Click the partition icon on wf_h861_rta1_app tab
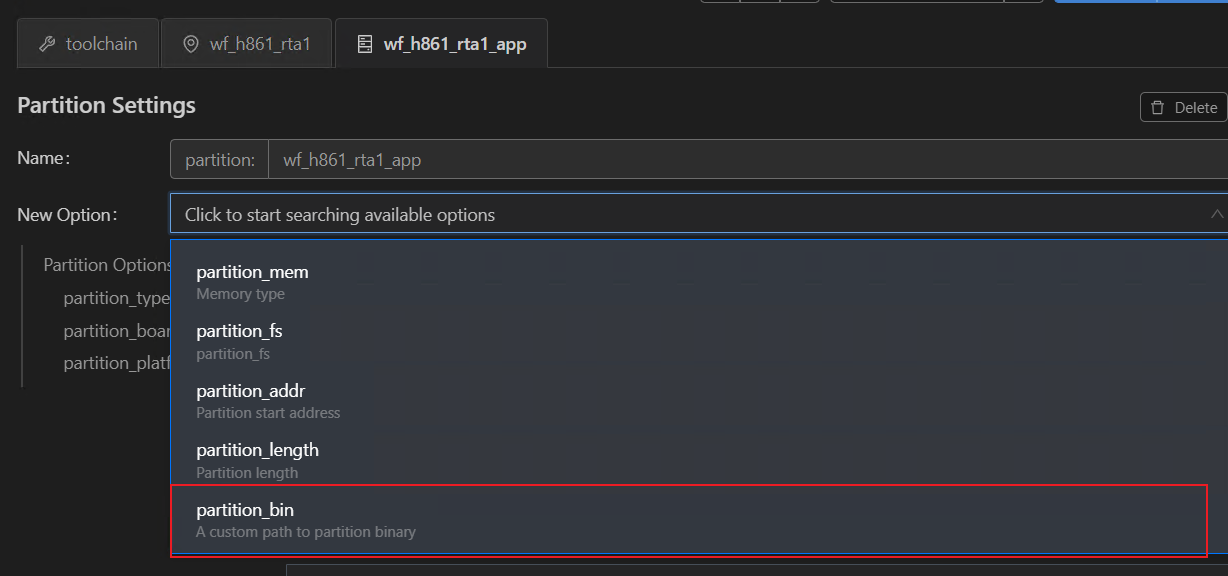1228x576 pixels. [365, 44]
